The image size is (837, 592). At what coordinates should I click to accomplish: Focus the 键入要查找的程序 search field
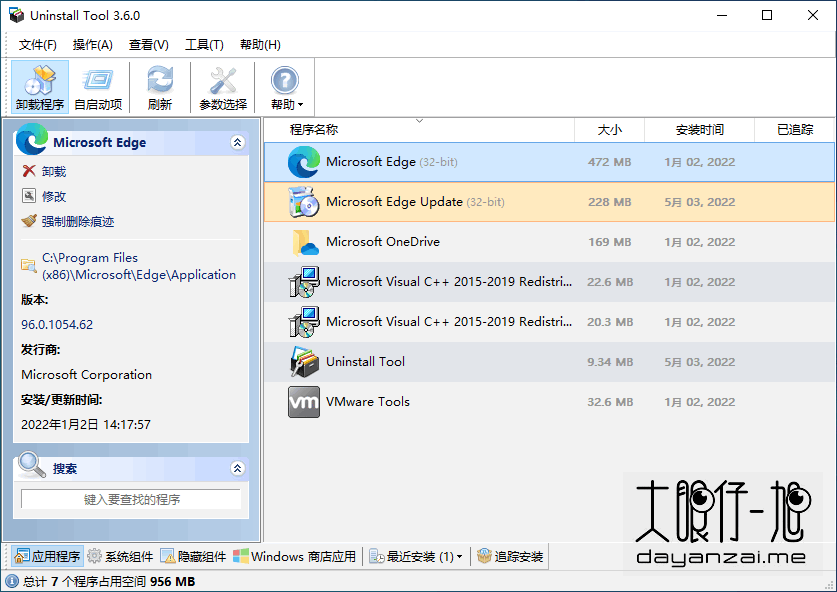coord(131,500)
